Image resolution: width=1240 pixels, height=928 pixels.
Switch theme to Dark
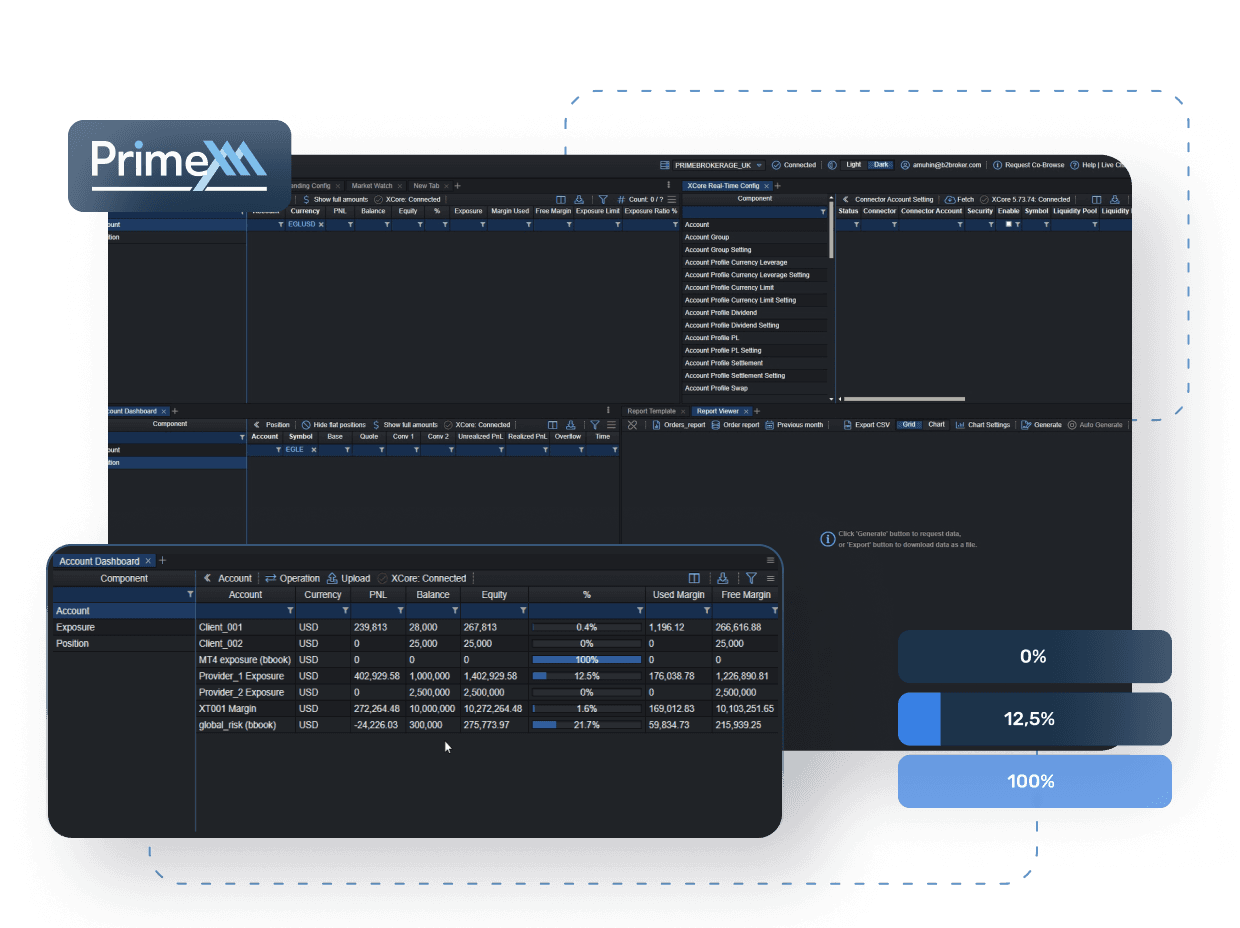pos(881,165)
